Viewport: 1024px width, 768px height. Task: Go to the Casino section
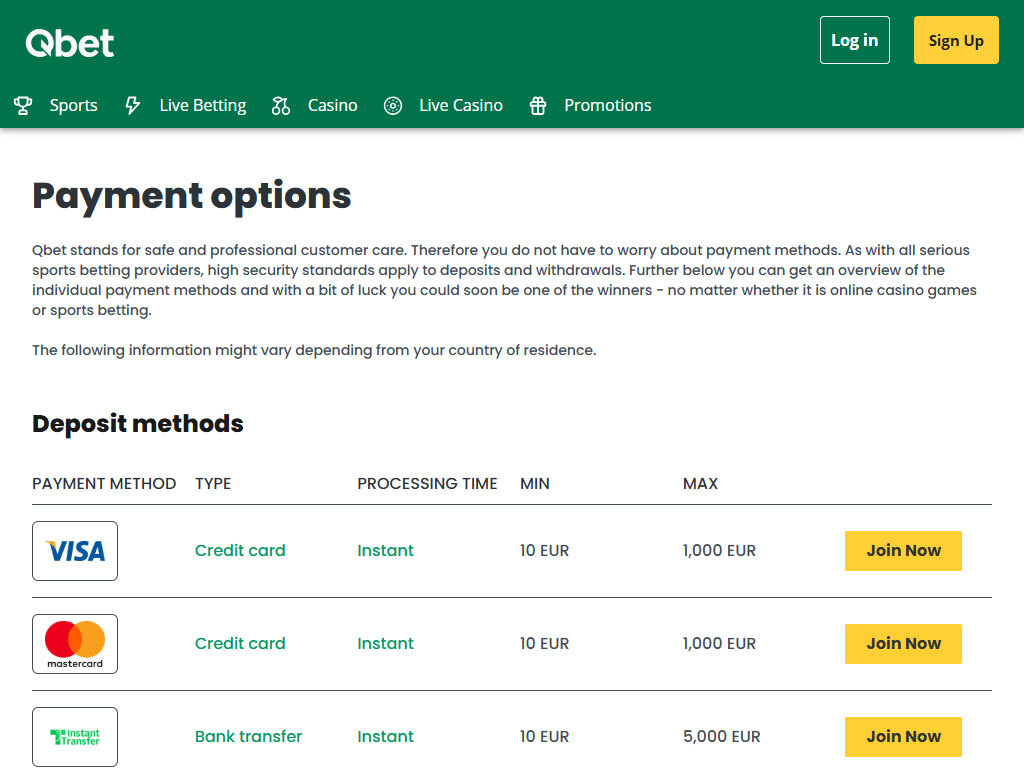[x=332, y=105]
